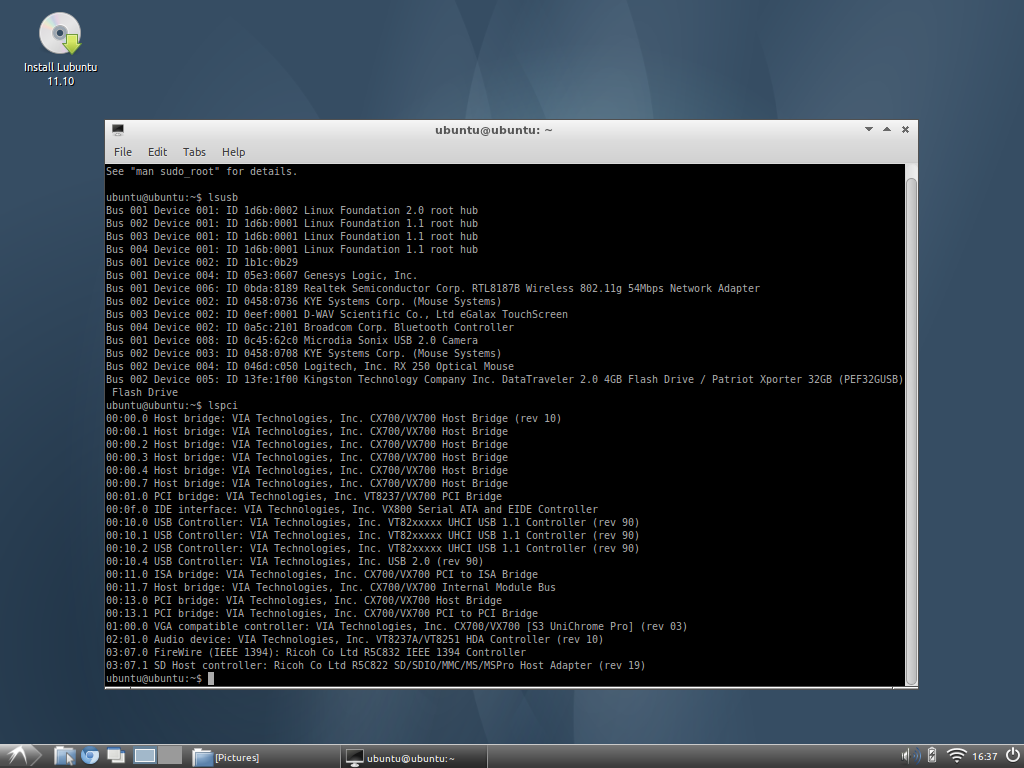
Task: Open the Wi-Fi network tray icon
Action: [956, 756]
